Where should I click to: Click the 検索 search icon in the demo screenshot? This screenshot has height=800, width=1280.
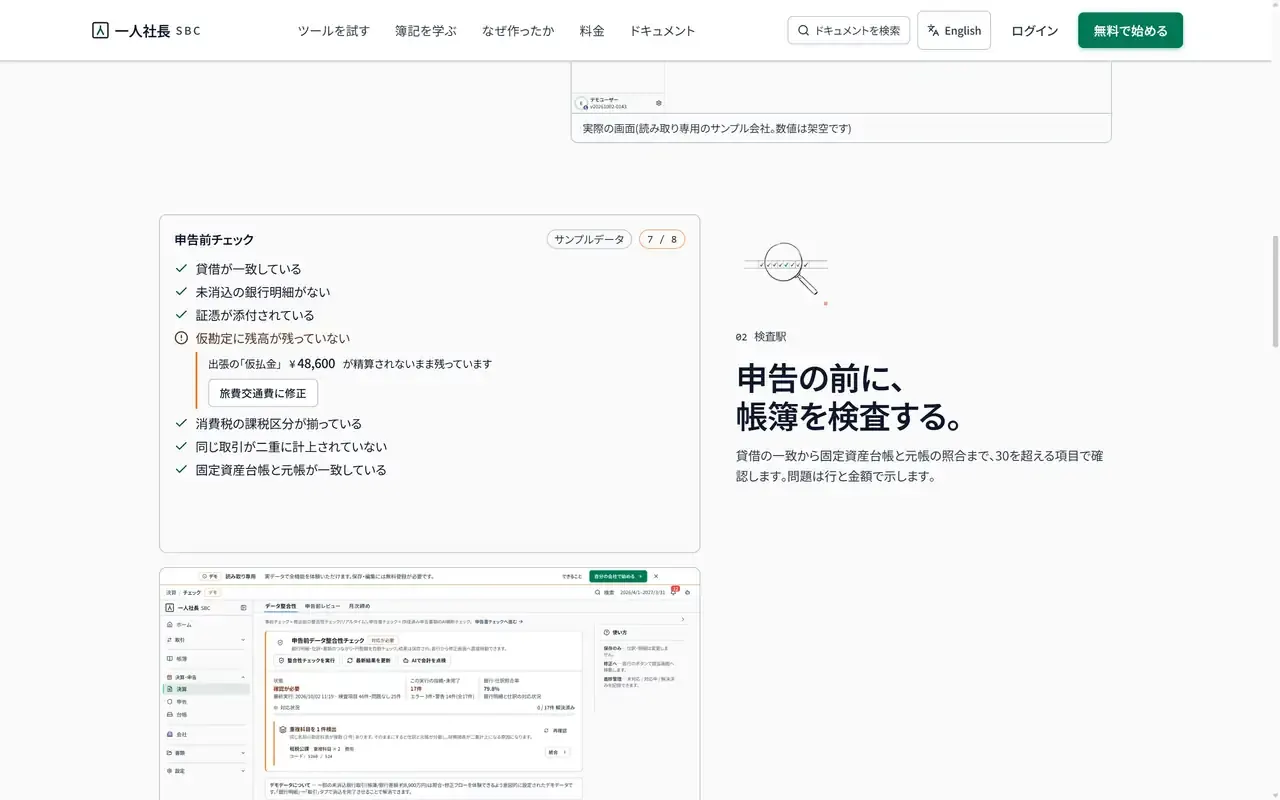point(598,592)
